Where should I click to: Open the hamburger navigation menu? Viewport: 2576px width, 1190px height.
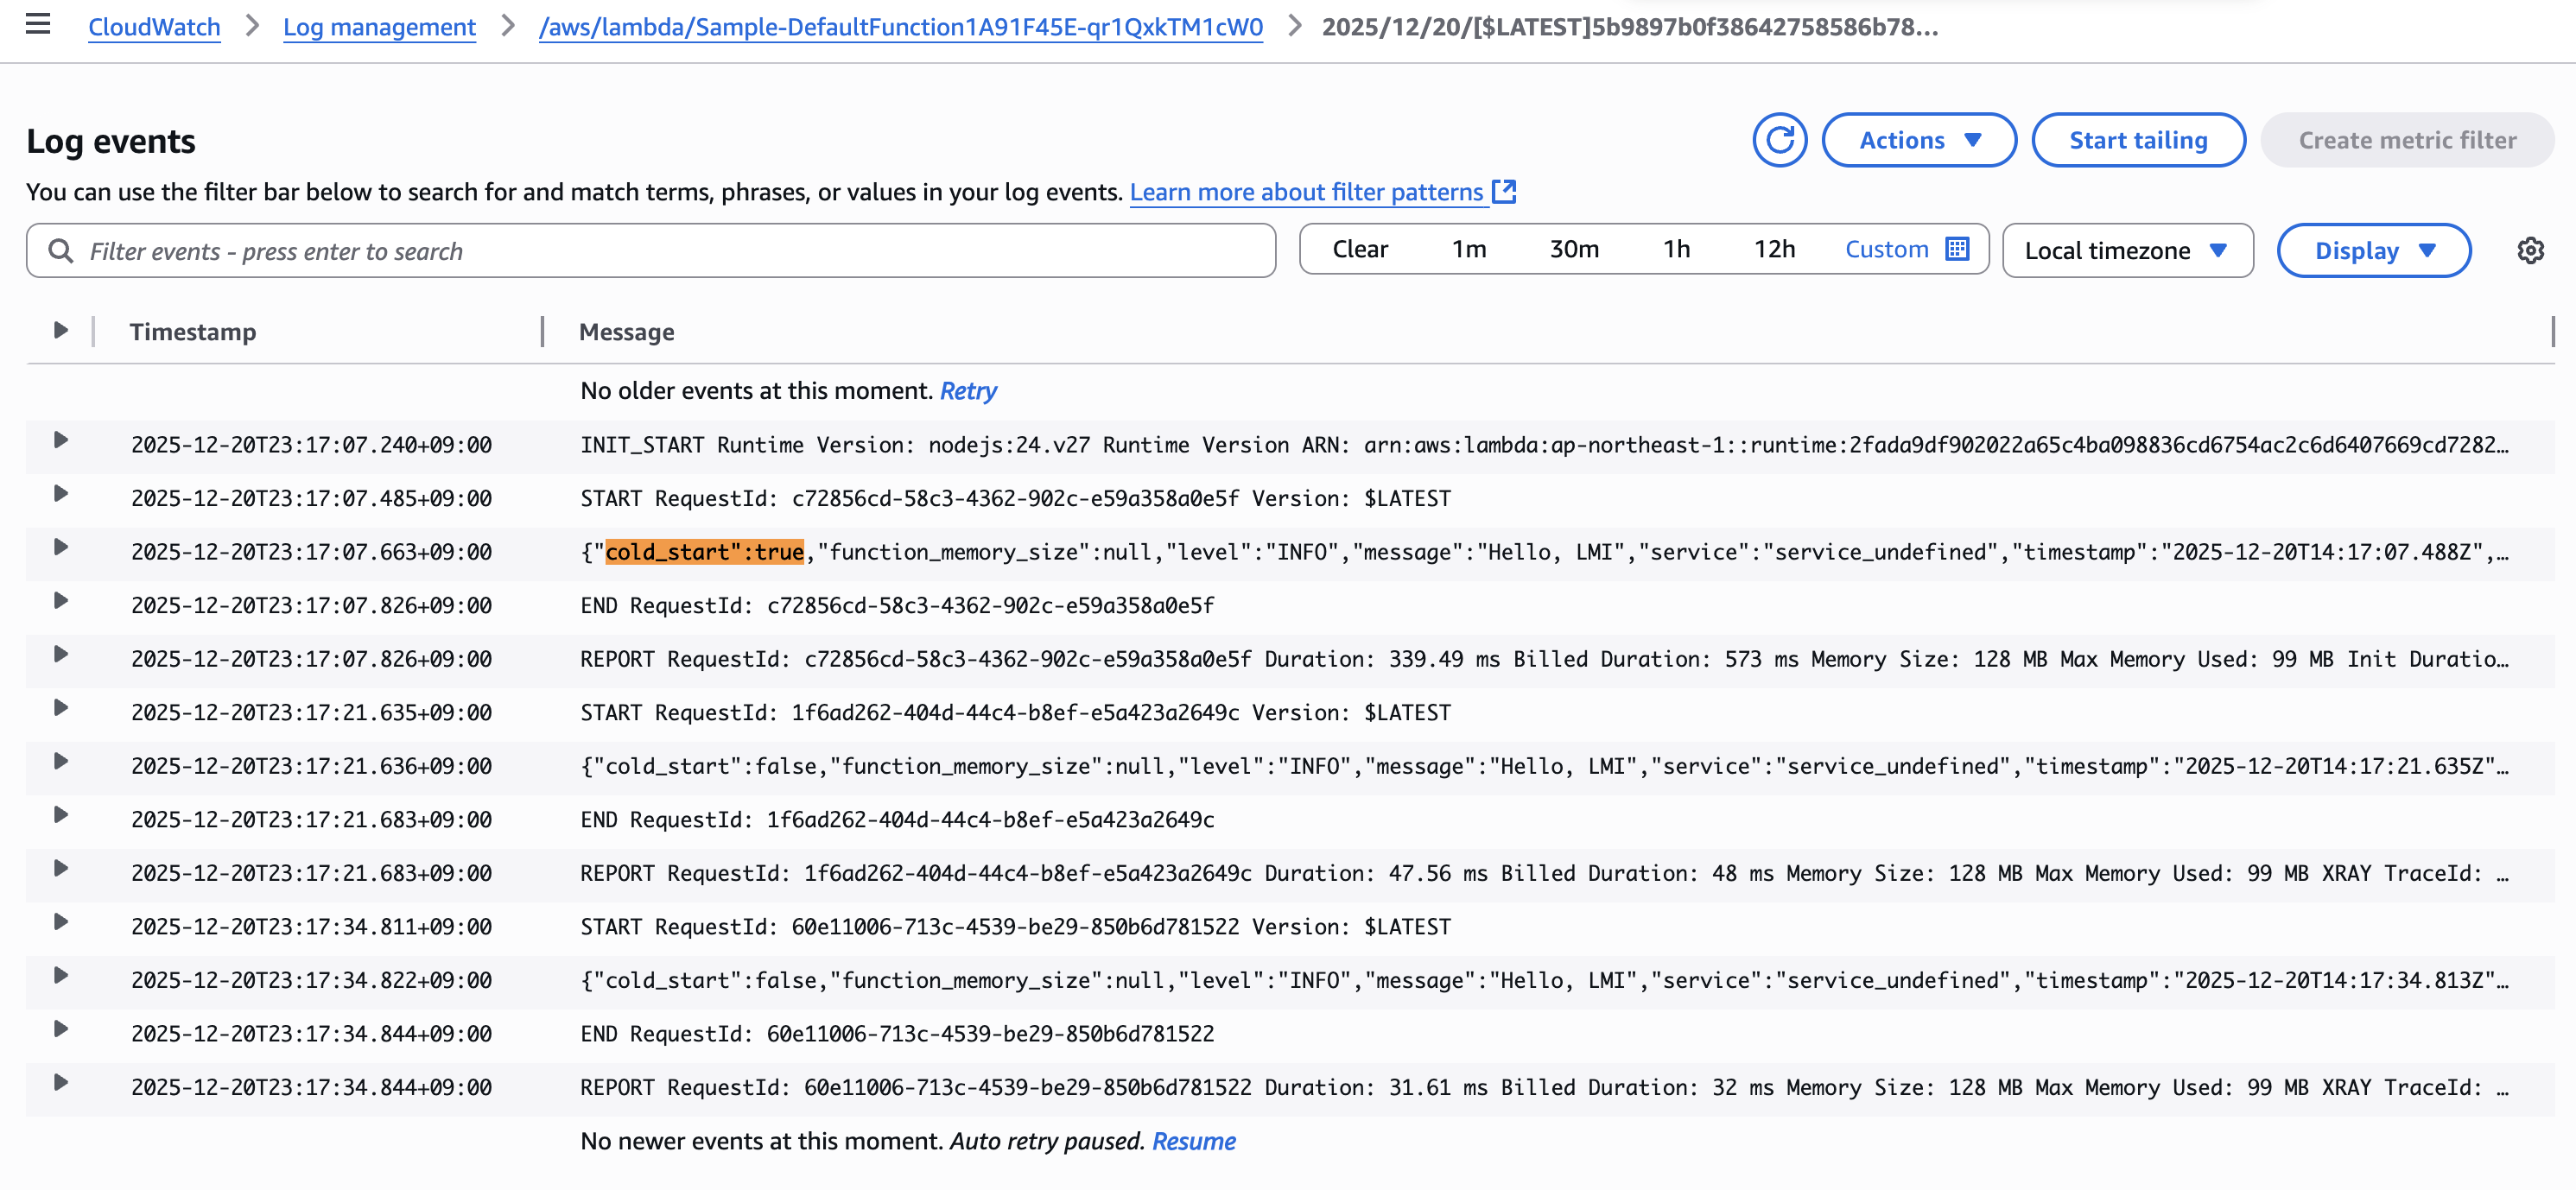click(x=38, y=25)
